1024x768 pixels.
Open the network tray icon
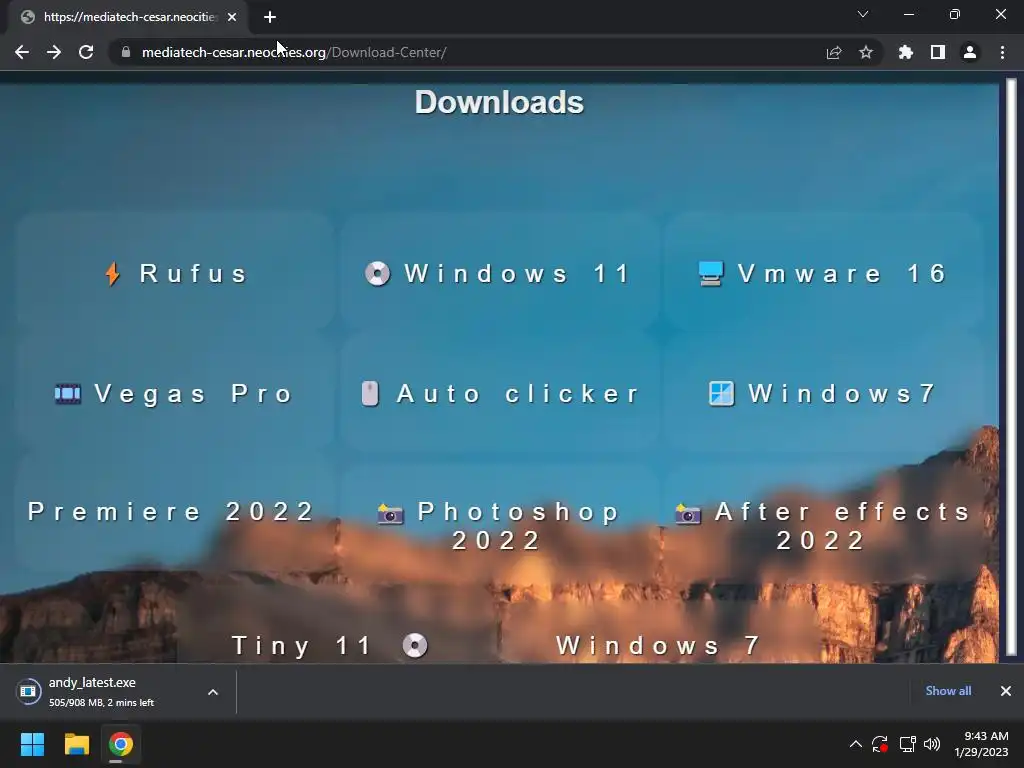tap(908, 744)
